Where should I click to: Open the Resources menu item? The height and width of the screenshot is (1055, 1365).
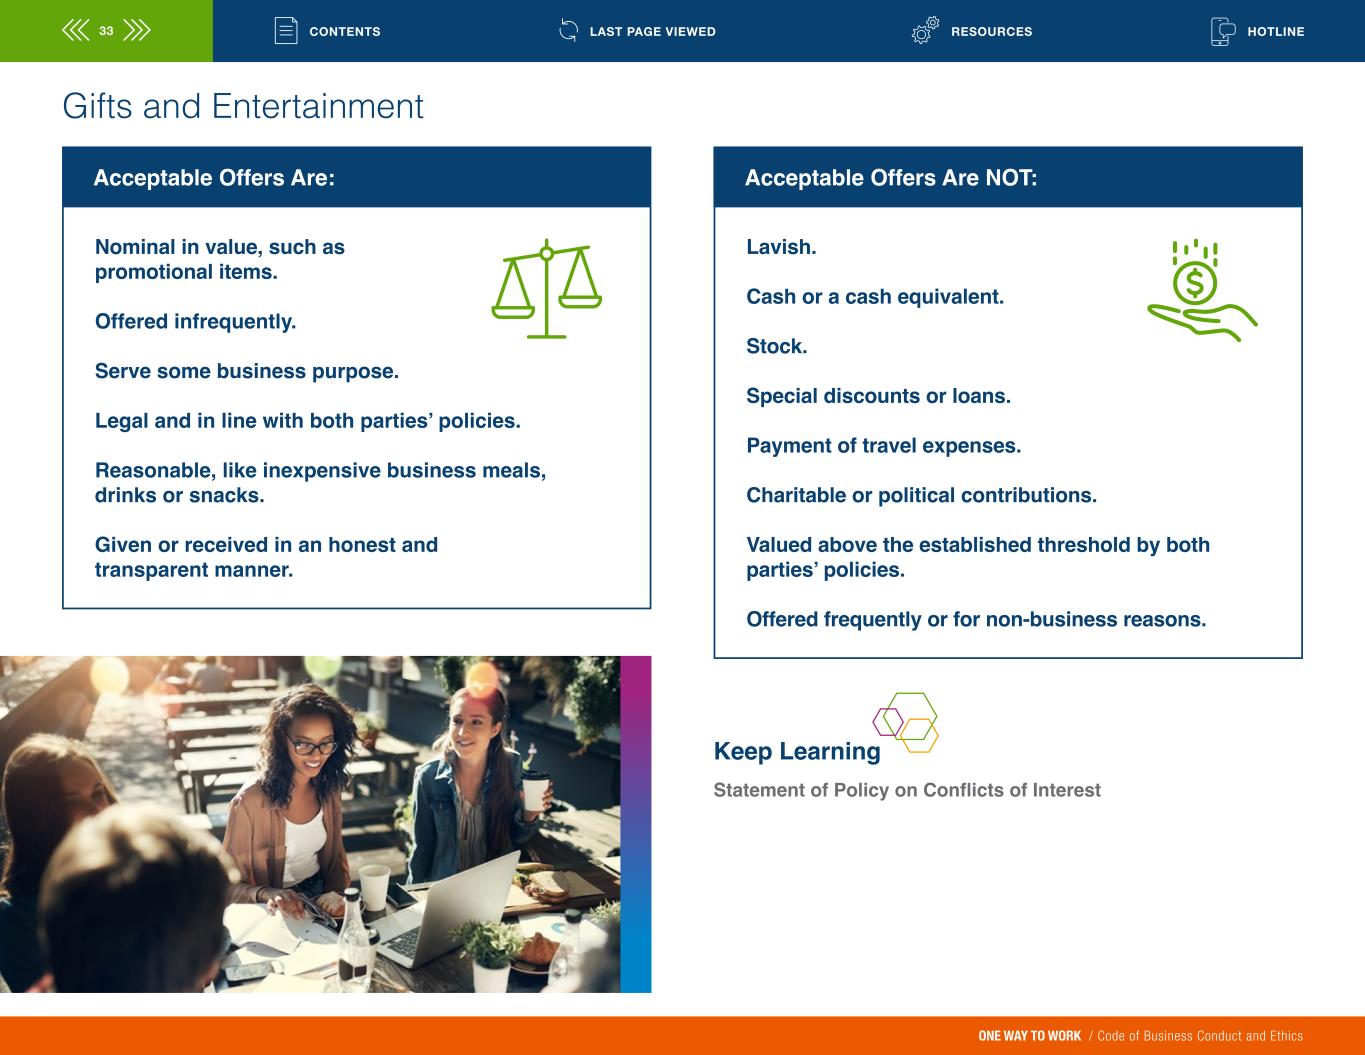(x=991, y=32)
